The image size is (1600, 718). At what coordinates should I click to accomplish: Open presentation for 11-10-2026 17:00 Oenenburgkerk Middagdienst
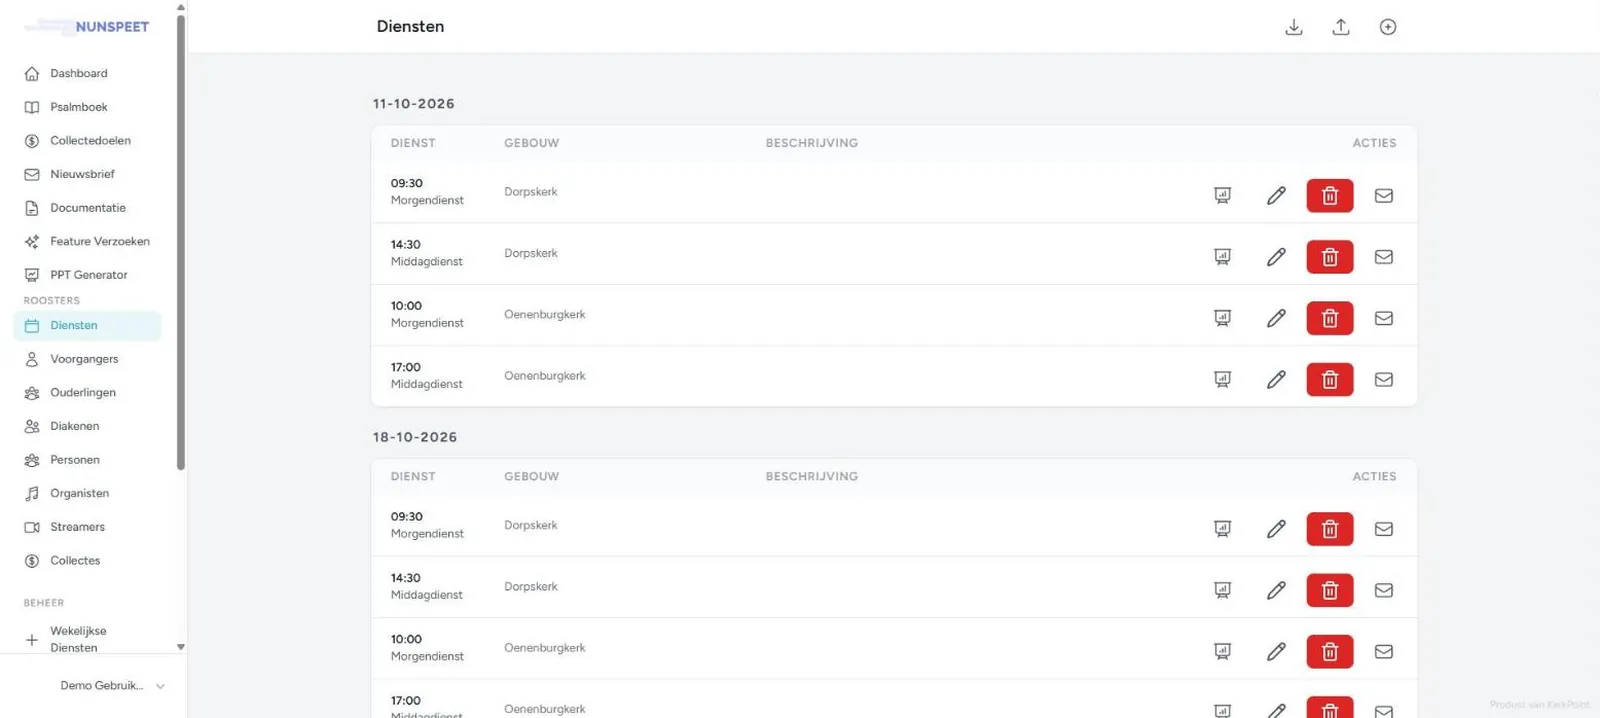pos(1222,380)
